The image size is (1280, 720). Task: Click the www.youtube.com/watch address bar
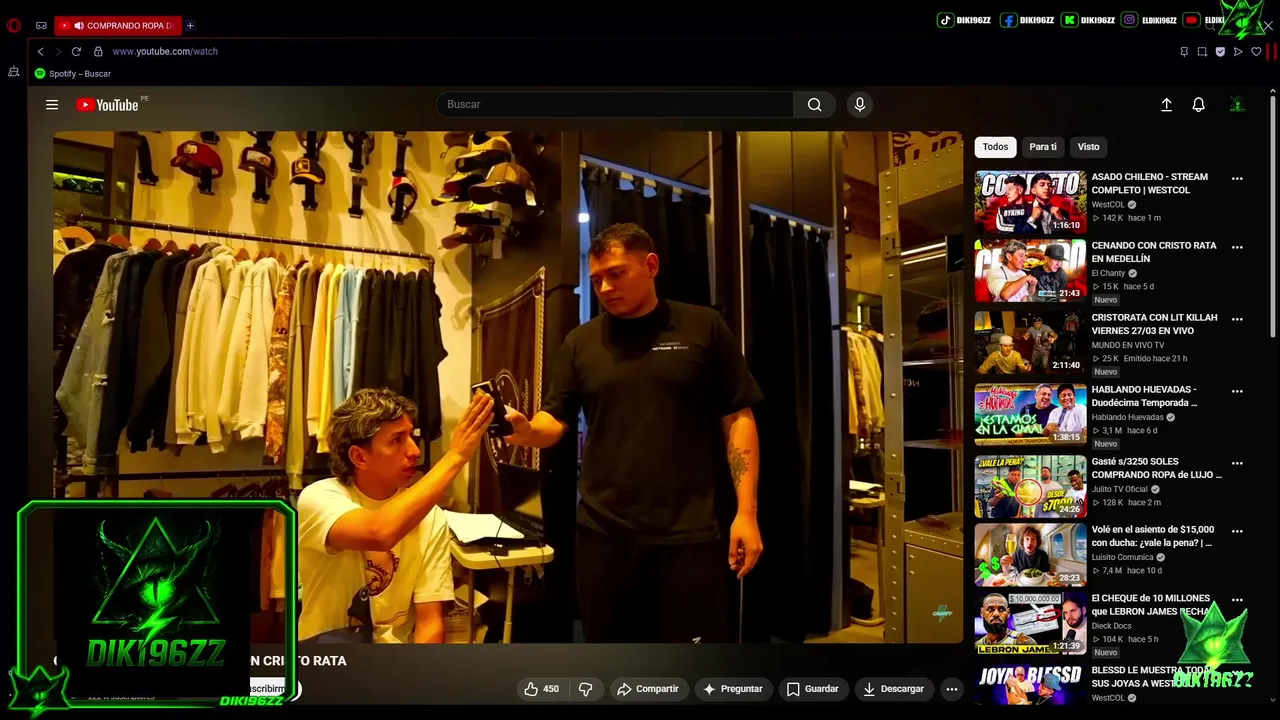165,51
